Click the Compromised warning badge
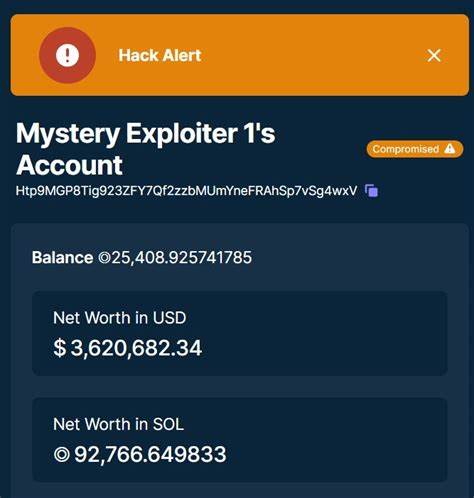This screenshot has height=498, width=474. [x=415, y=149]
